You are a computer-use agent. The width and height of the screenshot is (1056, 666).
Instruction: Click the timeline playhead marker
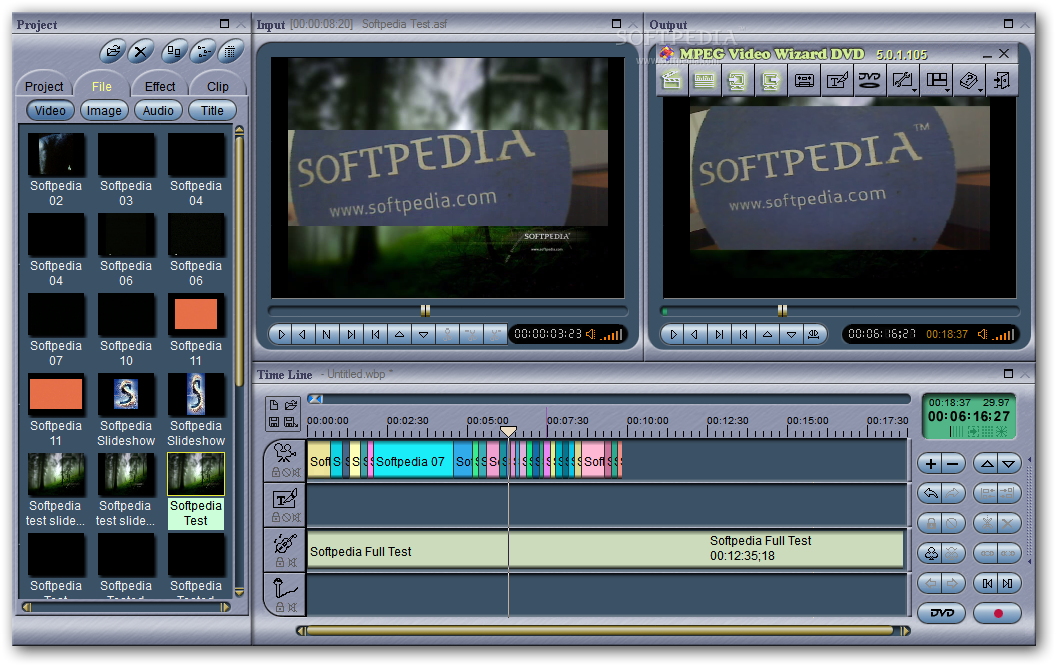508,431
